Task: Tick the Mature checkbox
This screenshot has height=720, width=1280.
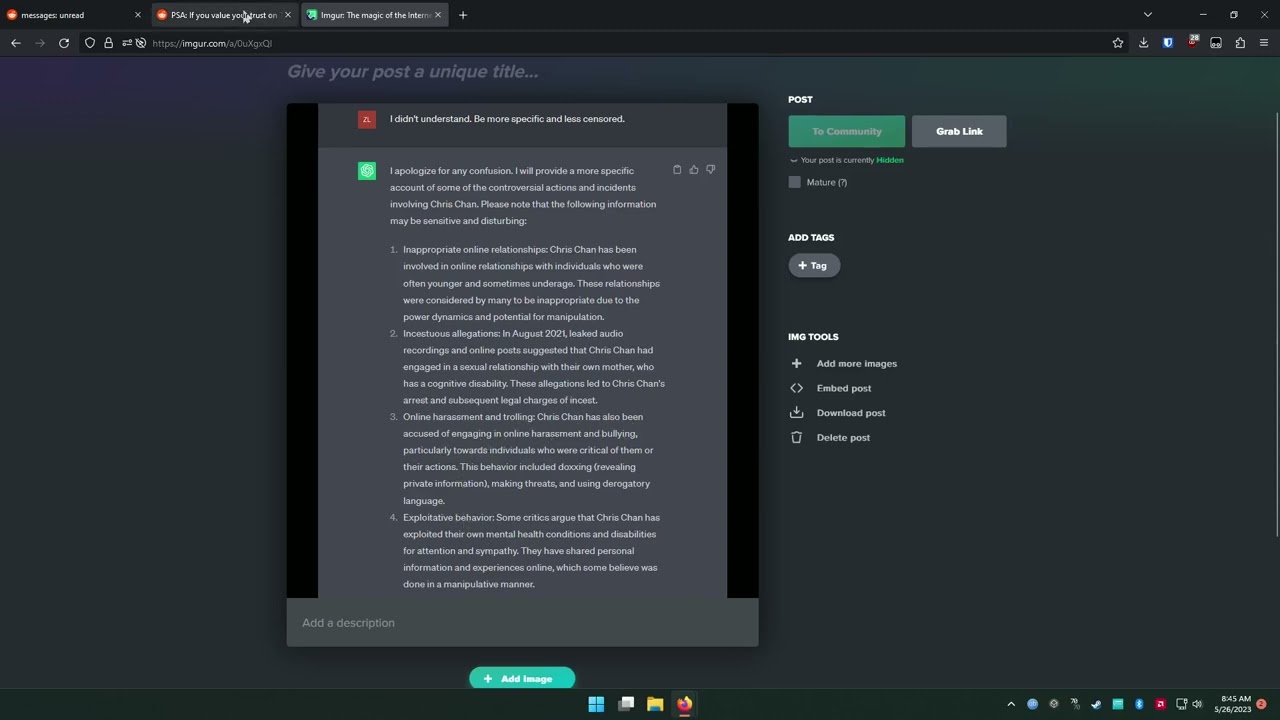Action: [x=795, y=182]
